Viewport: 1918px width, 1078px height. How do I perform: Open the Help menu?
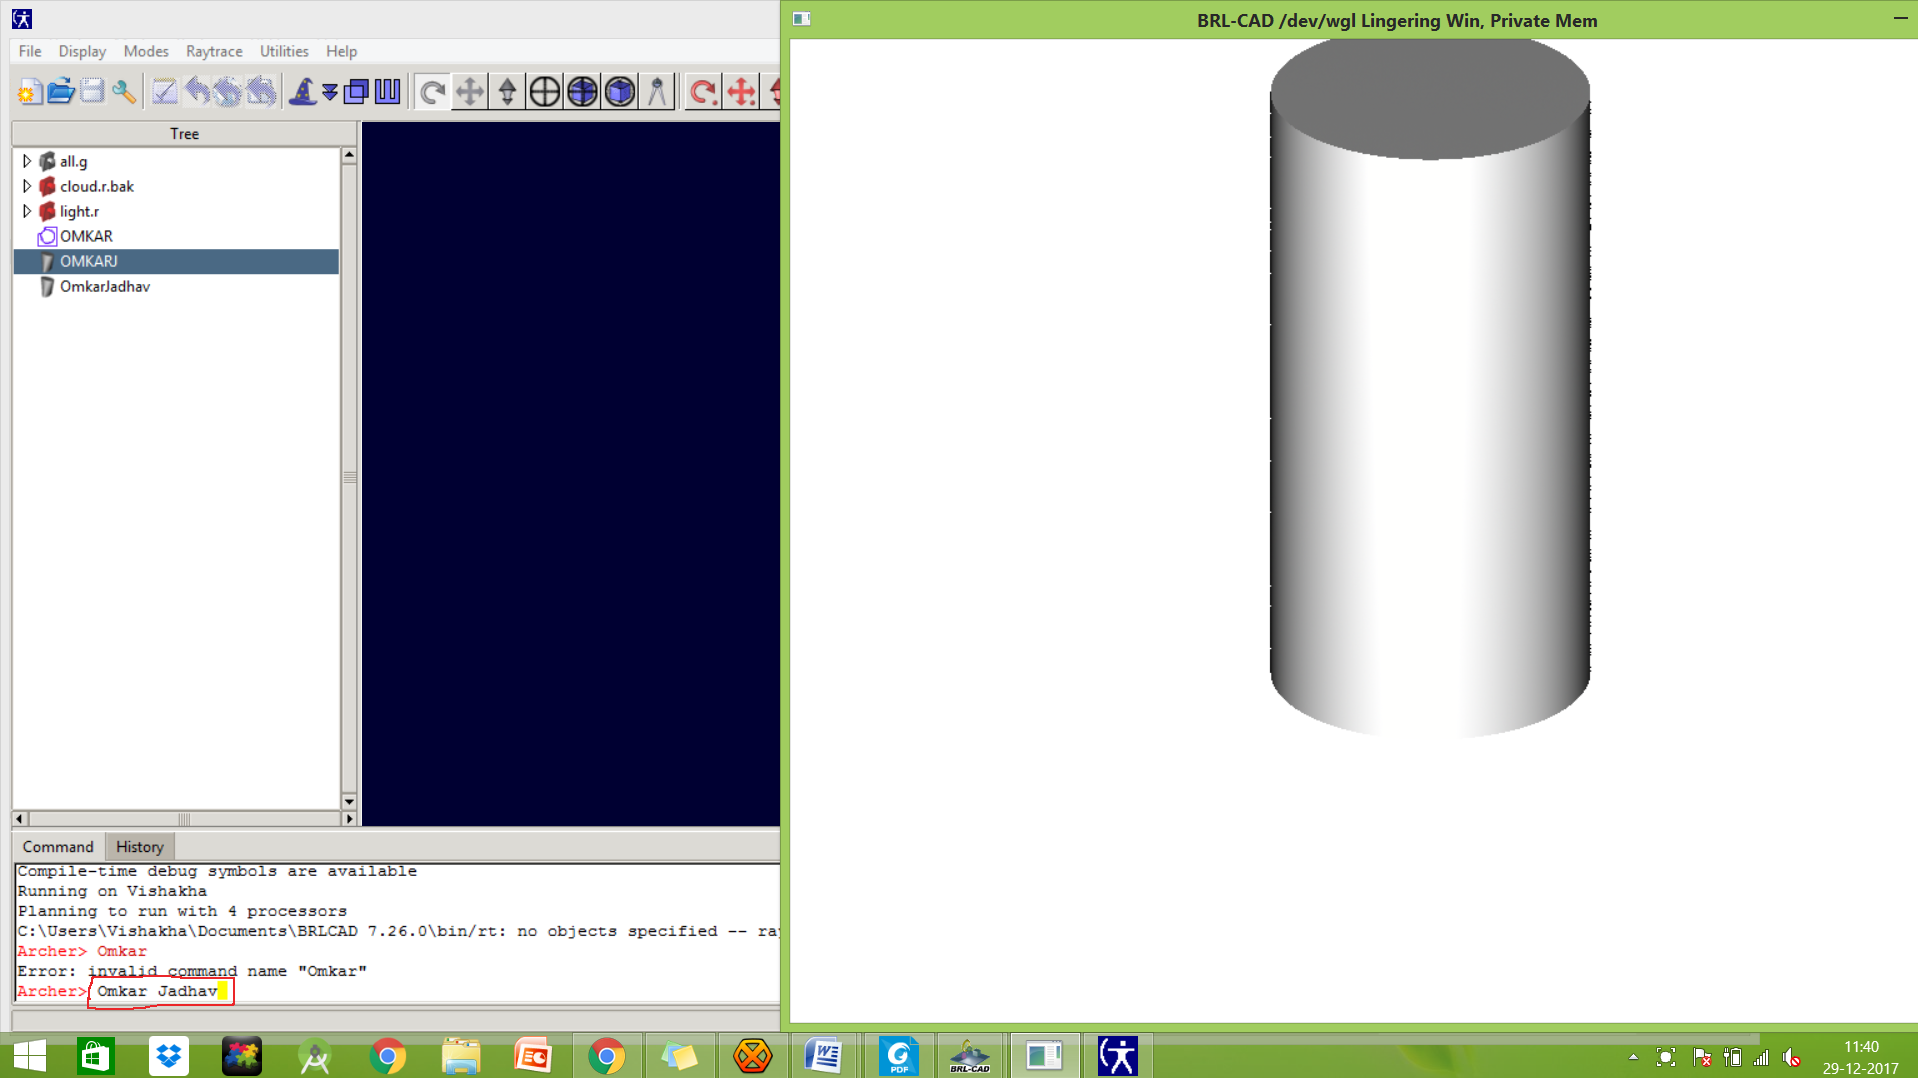click(341, 51)
